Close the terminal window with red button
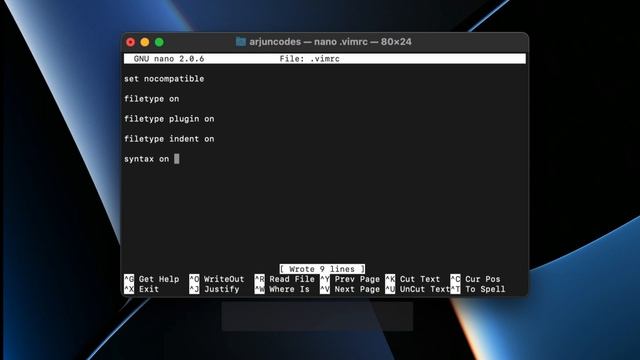640x360 pixels. point(130,42)
